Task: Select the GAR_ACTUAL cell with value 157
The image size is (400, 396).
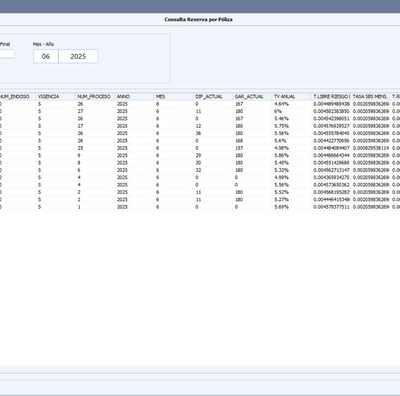Action: click(239, 148)
